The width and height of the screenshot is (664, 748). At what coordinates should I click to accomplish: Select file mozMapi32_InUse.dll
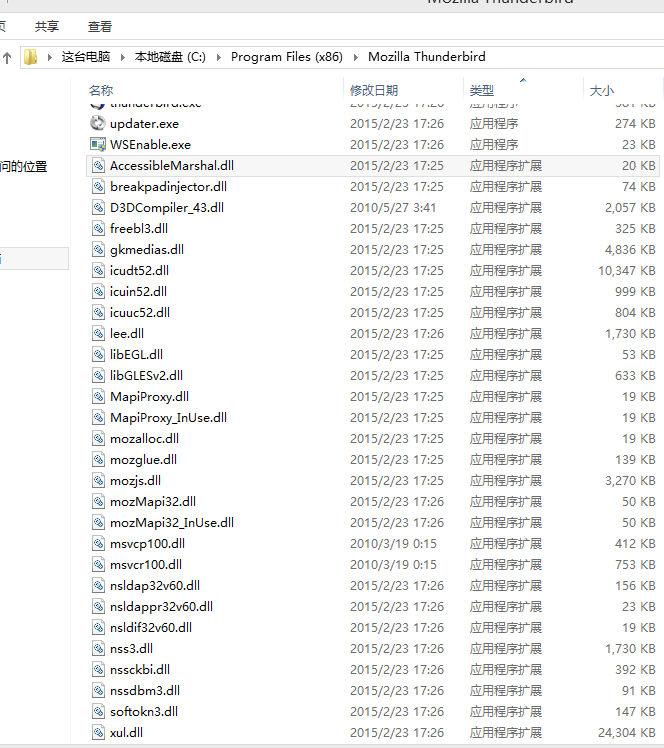[172, 522]
